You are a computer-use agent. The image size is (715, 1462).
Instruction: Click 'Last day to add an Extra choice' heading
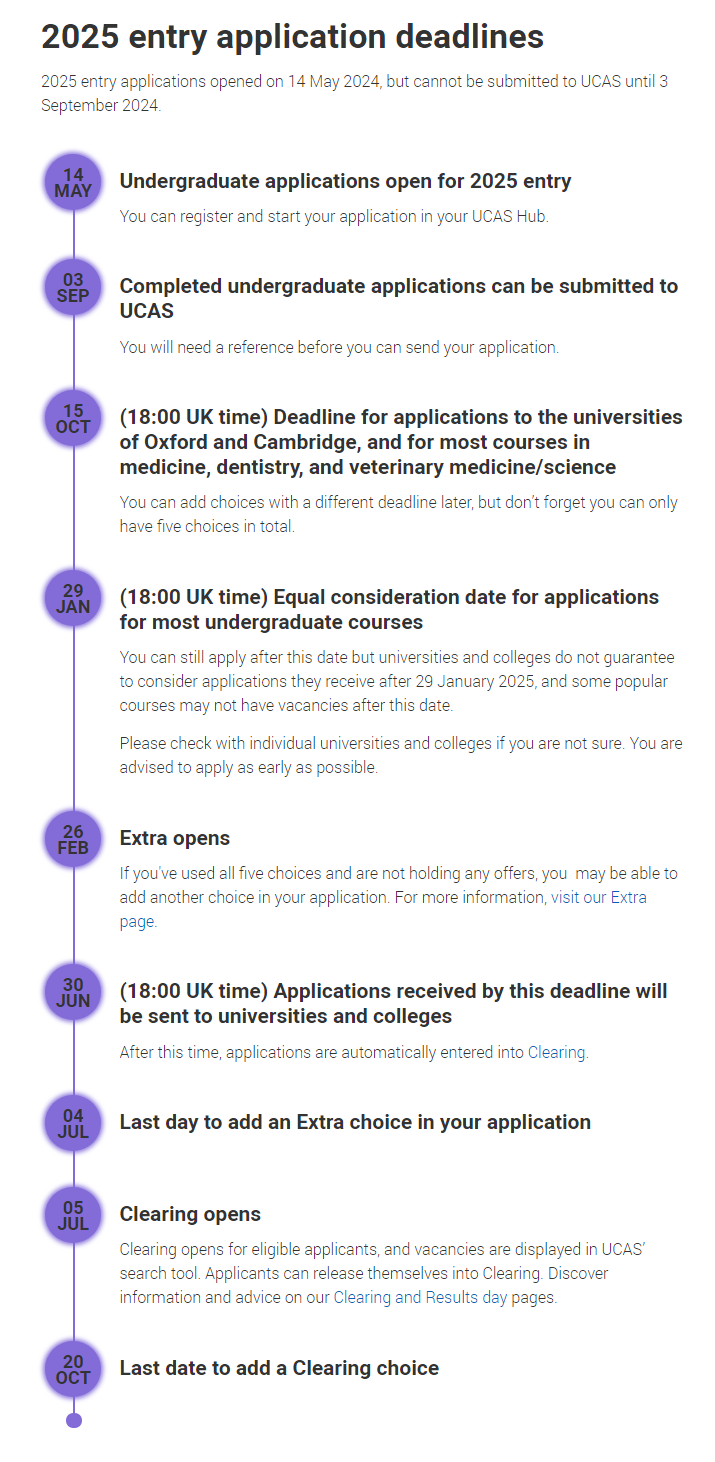point(355,1122)
